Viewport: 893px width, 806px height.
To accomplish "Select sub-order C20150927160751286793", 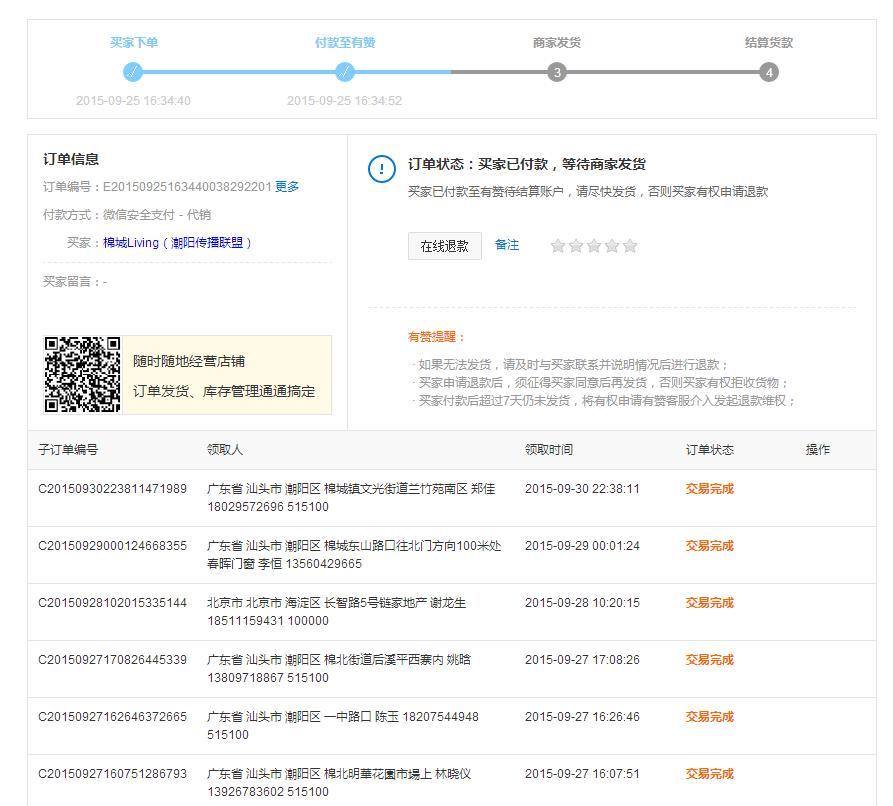I will (x=112, y=774).
